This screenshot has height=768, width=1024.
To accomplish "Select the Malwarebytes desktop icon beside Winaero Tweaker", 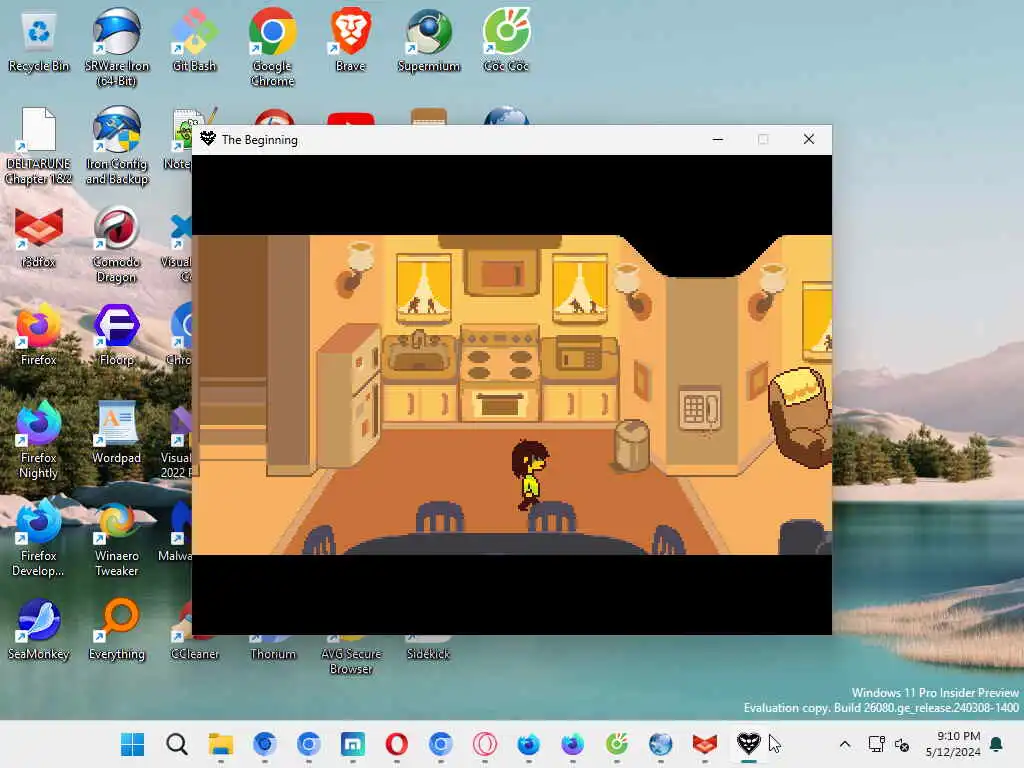I will [176, 530].
